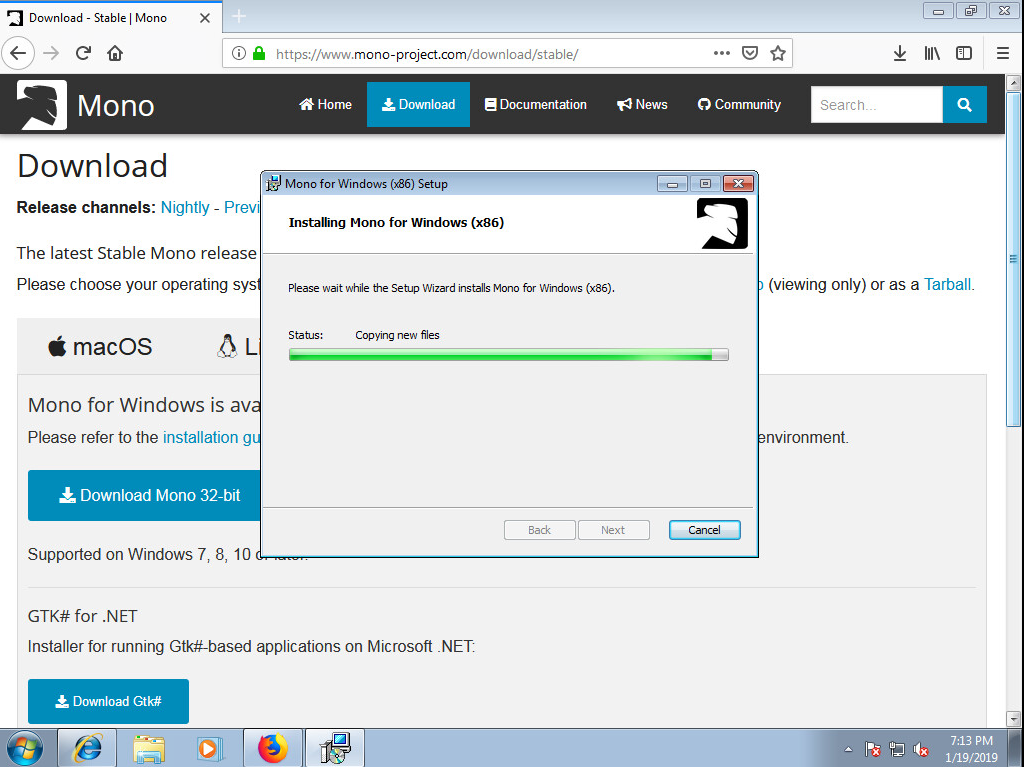
Task: Click the network tray icon
Action: tap(897, 749)
